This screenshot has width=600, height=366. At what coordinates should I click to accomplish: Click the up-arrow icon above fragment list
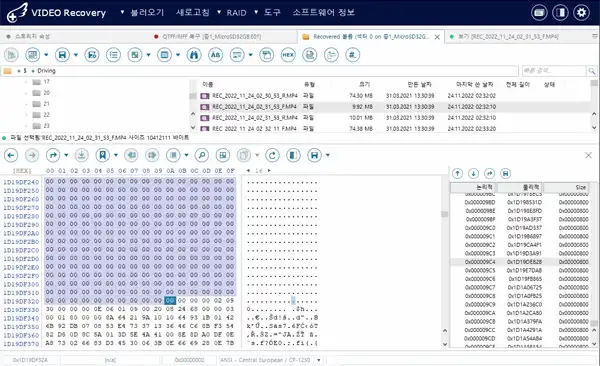point(457,173)
